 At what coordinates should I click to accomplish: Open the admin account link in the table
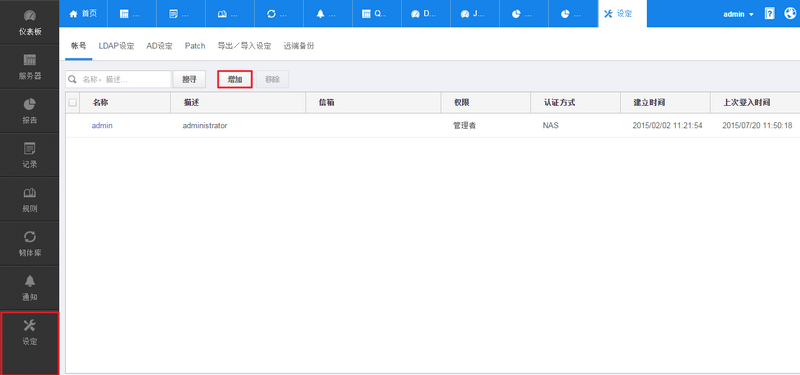(x=102, y=126)
